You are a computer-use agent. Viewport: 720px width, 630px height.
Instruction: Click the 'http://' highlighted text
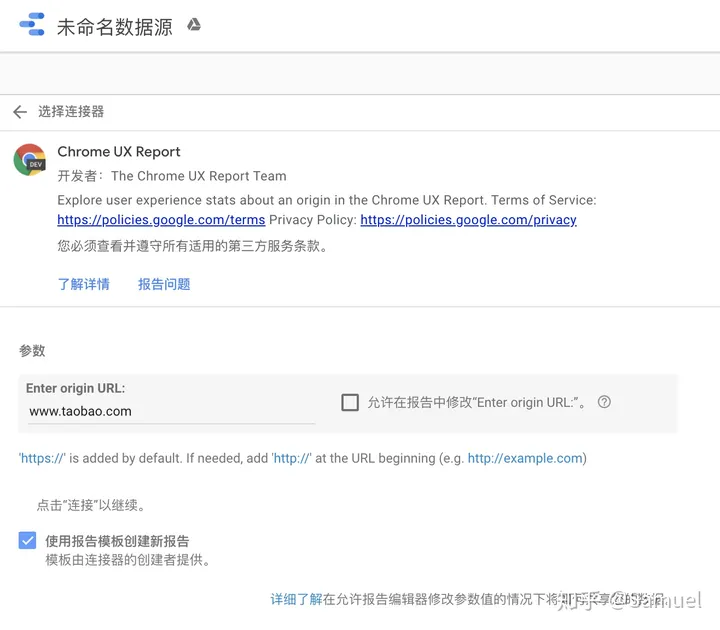pos(292,458)
